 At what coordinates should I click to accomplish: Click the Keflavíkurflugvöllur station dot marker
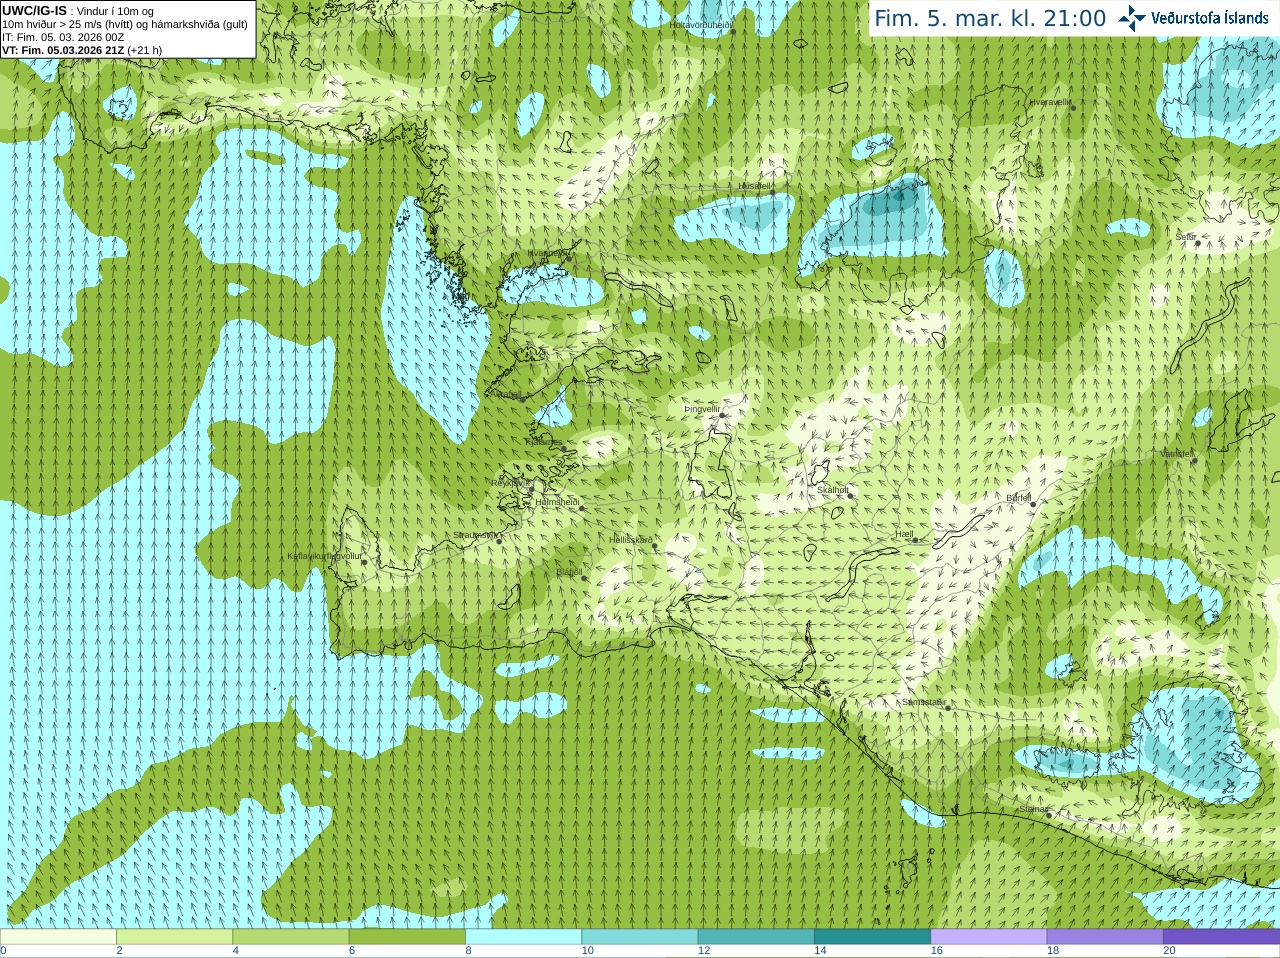point(364,562)
